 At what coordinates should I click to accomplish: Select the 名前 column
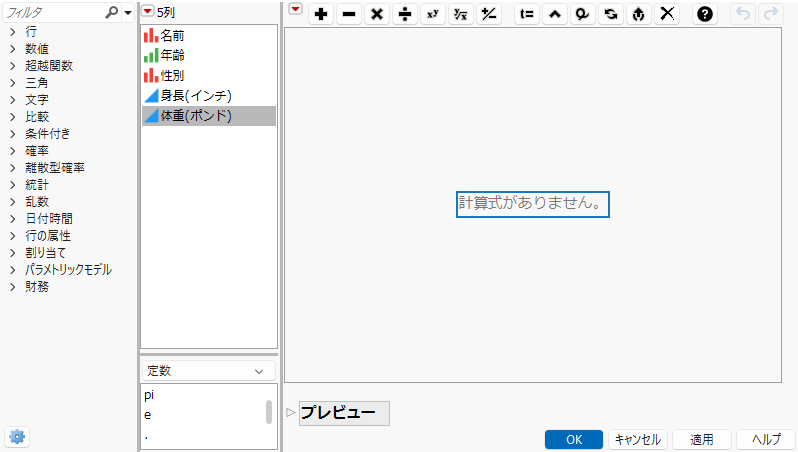(209, 36)
